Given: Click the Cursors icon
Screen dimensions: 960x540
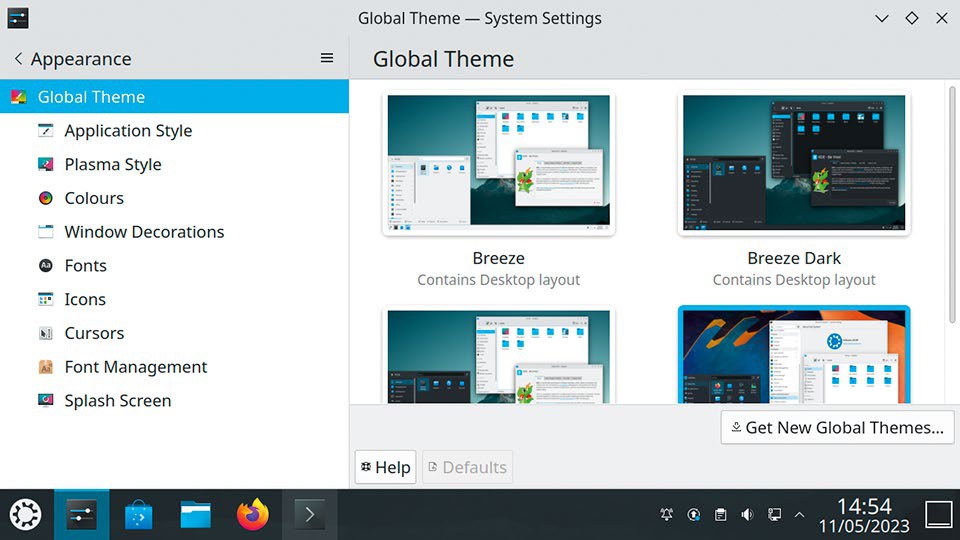Looking at the screenshot, I should [46, 333].
